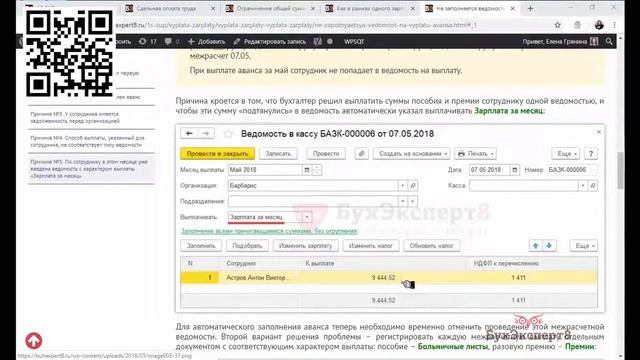Open the updates counter showing 17
The height and width of the screenshot is (360, 640).
148,41
